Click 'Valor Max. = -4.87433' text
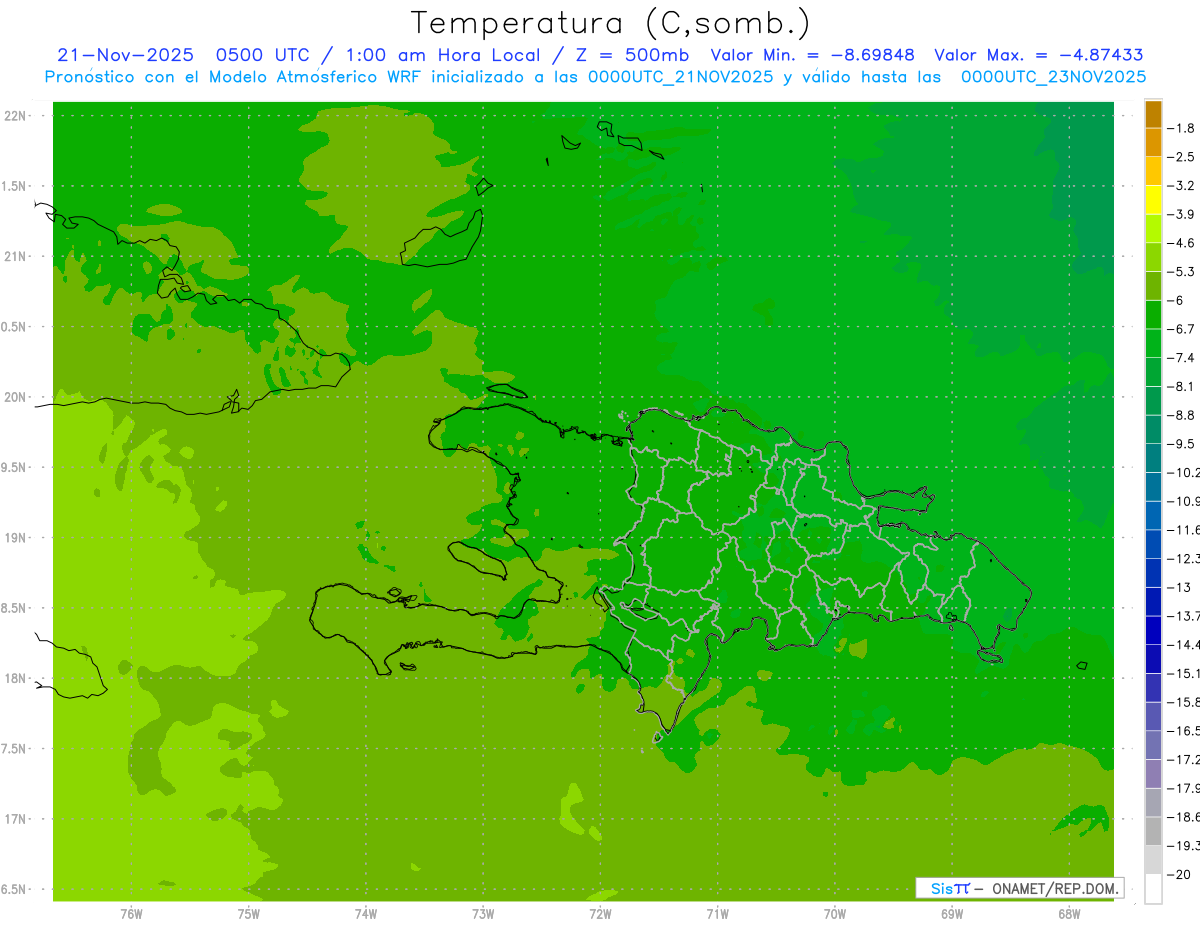 tap(1039, 56)
